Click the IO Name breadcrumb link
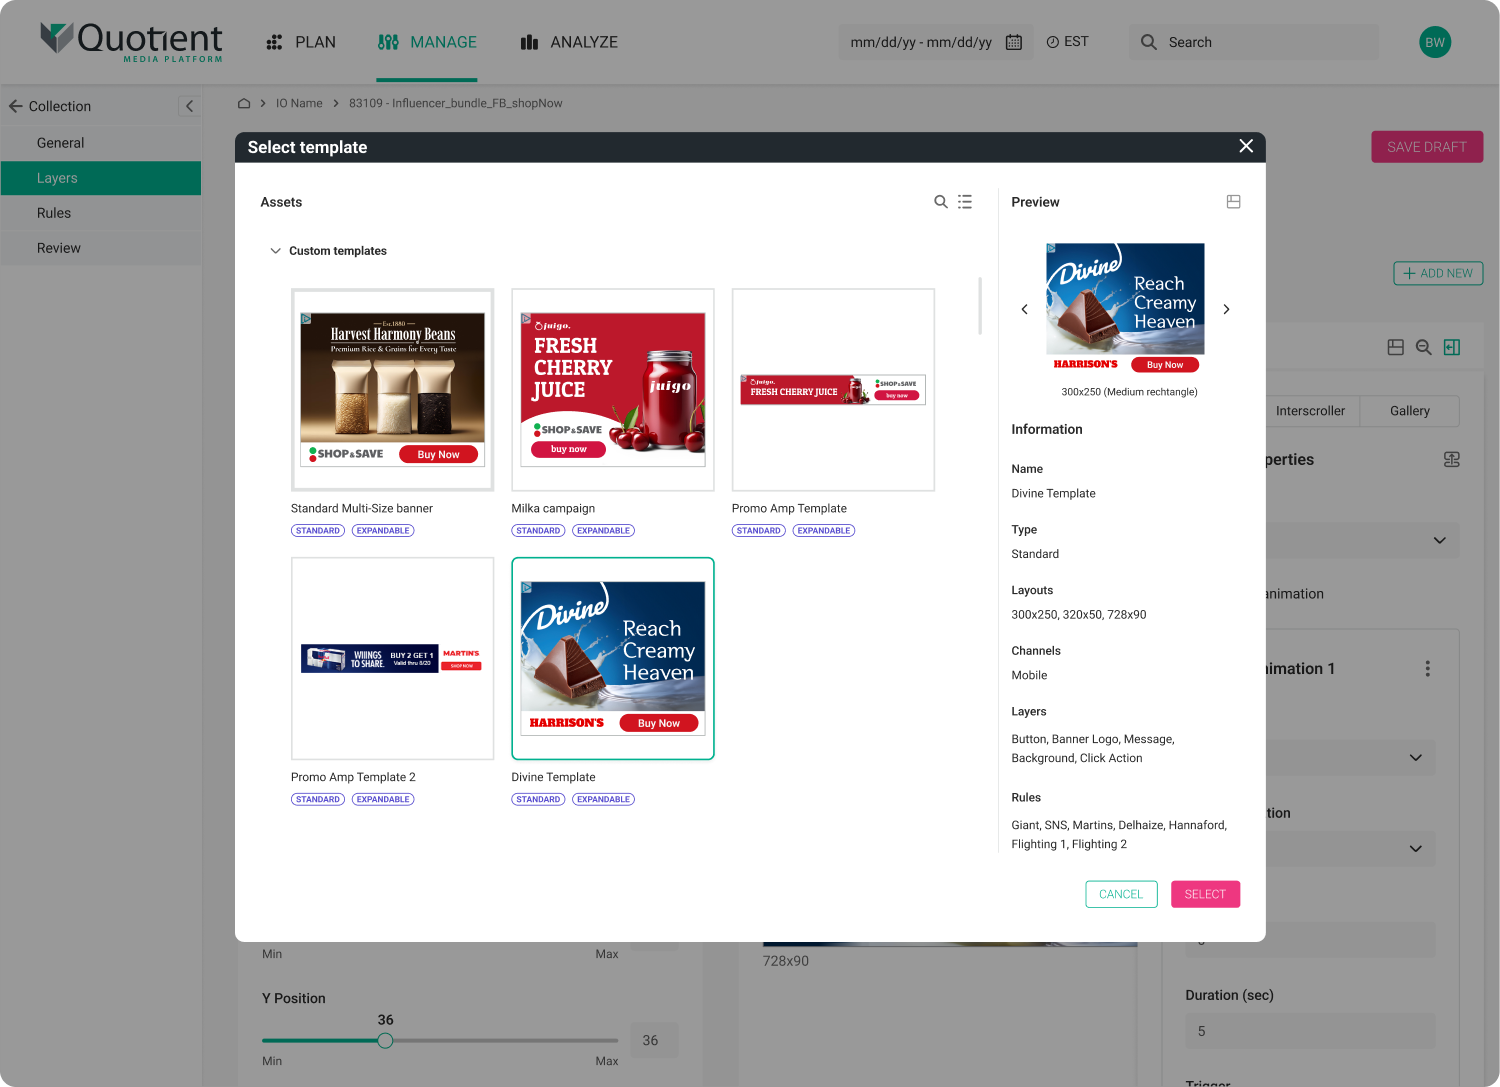This screenshot has width=1500, height=1087. click(299, 103)
